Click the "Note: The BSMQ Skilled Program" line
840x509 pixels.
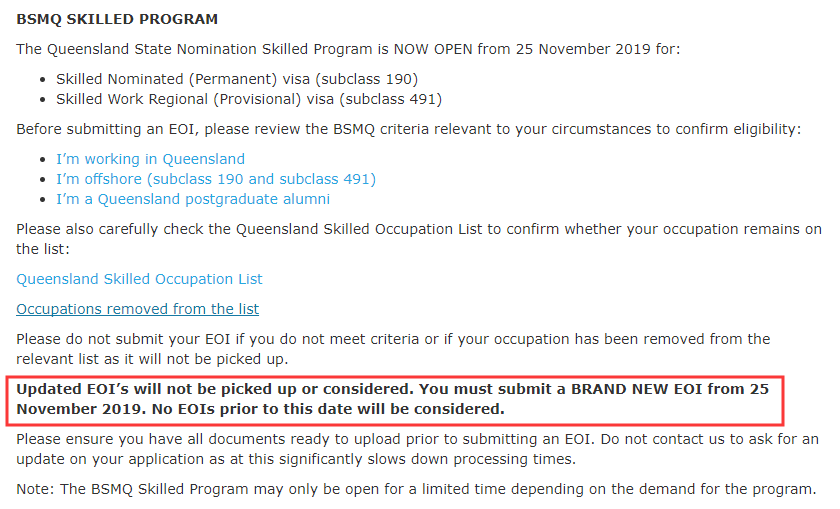pyautogui.click(x=415, y=490)
